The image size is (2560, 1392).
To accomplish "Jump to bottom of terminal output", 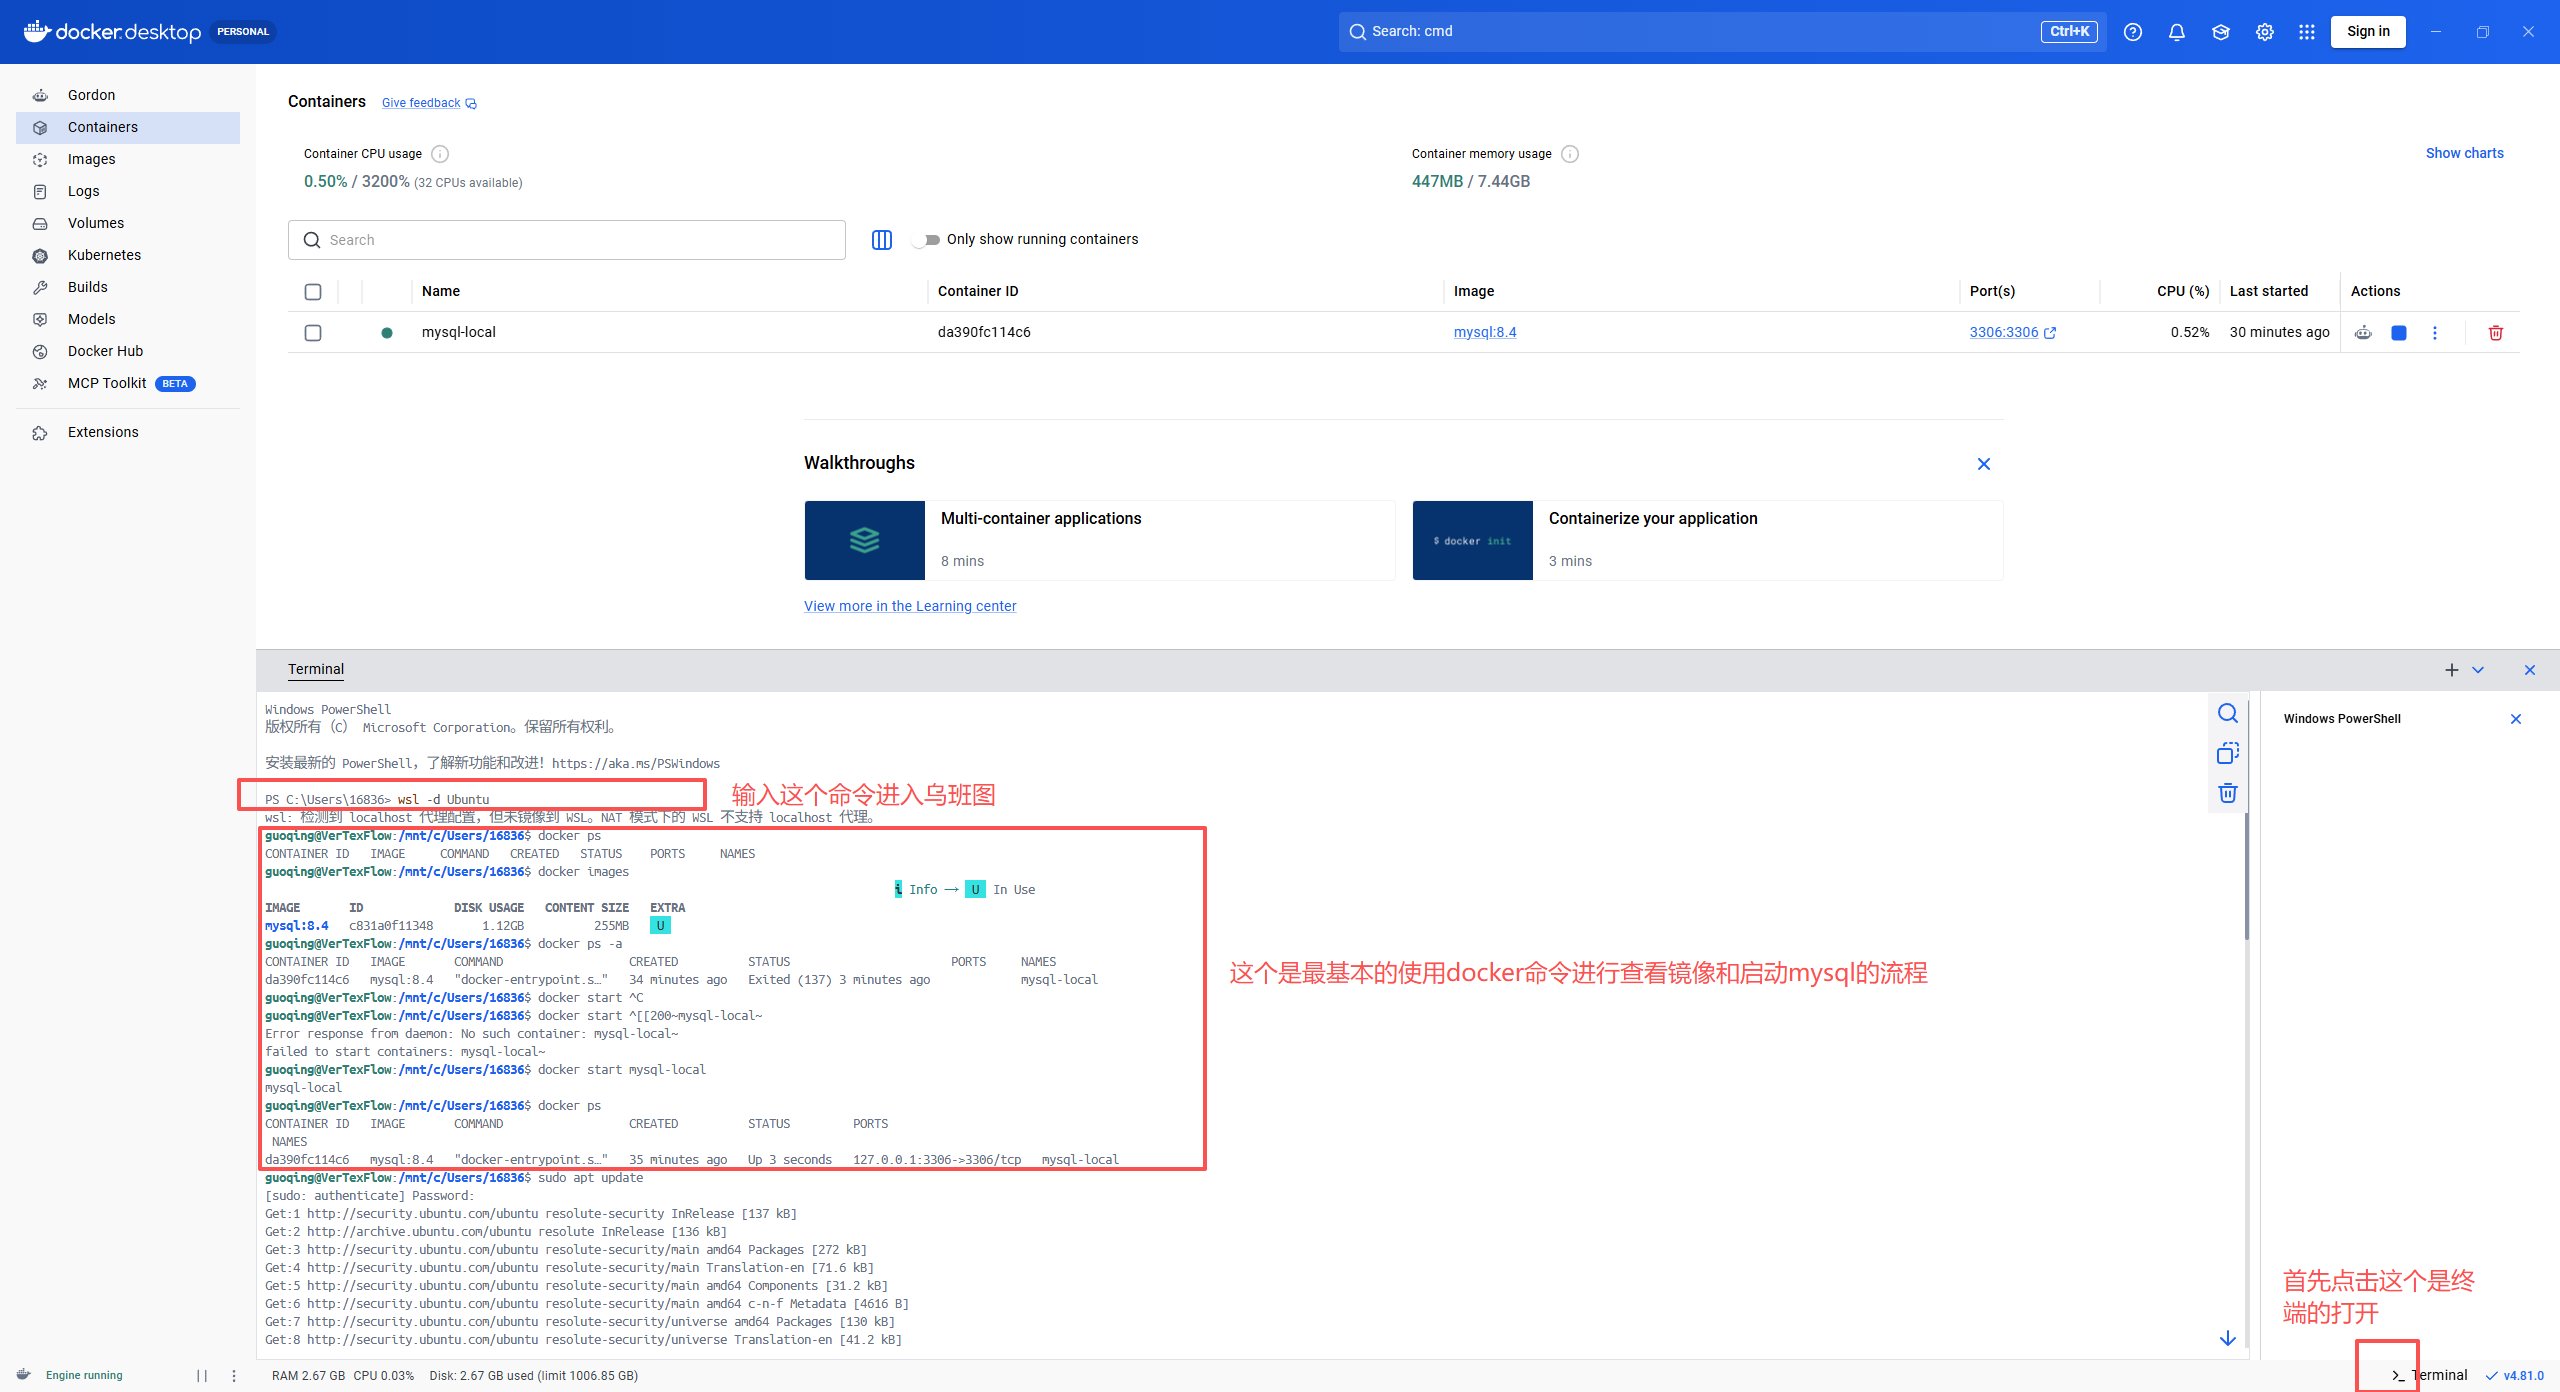I will [x=2228, y=1338].
